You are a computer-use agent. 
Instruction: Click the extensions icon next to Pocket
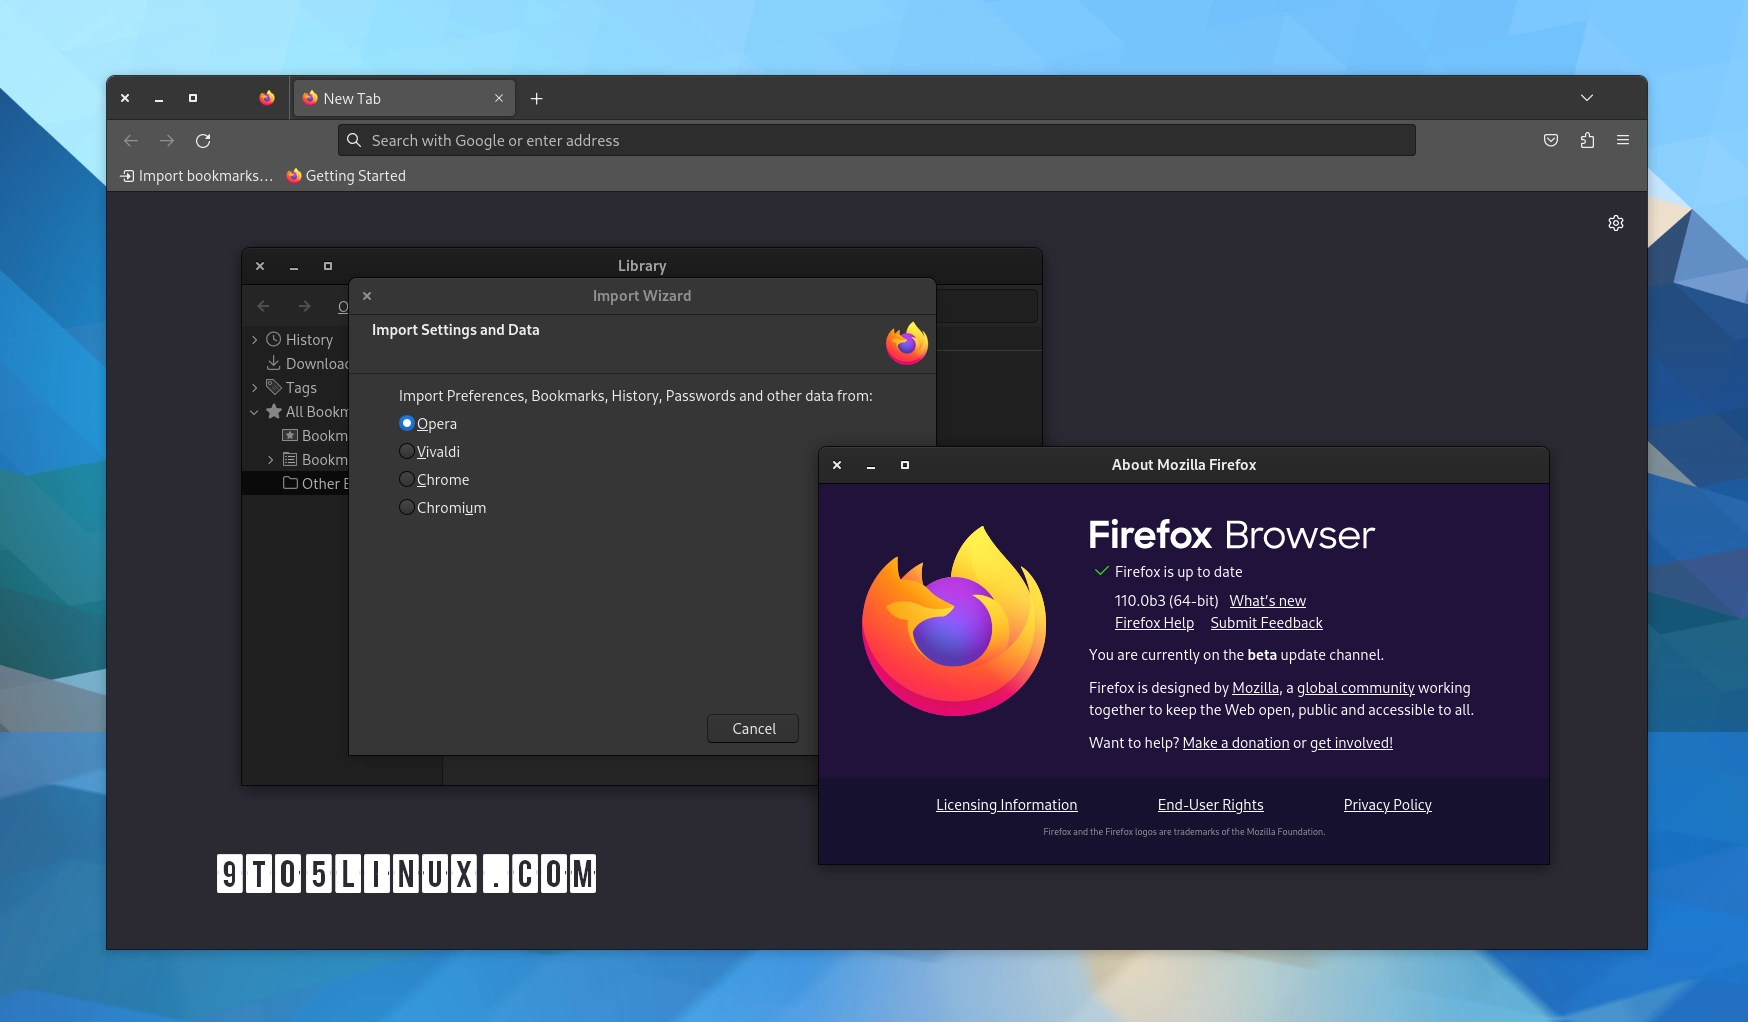tap(1587, 141)
